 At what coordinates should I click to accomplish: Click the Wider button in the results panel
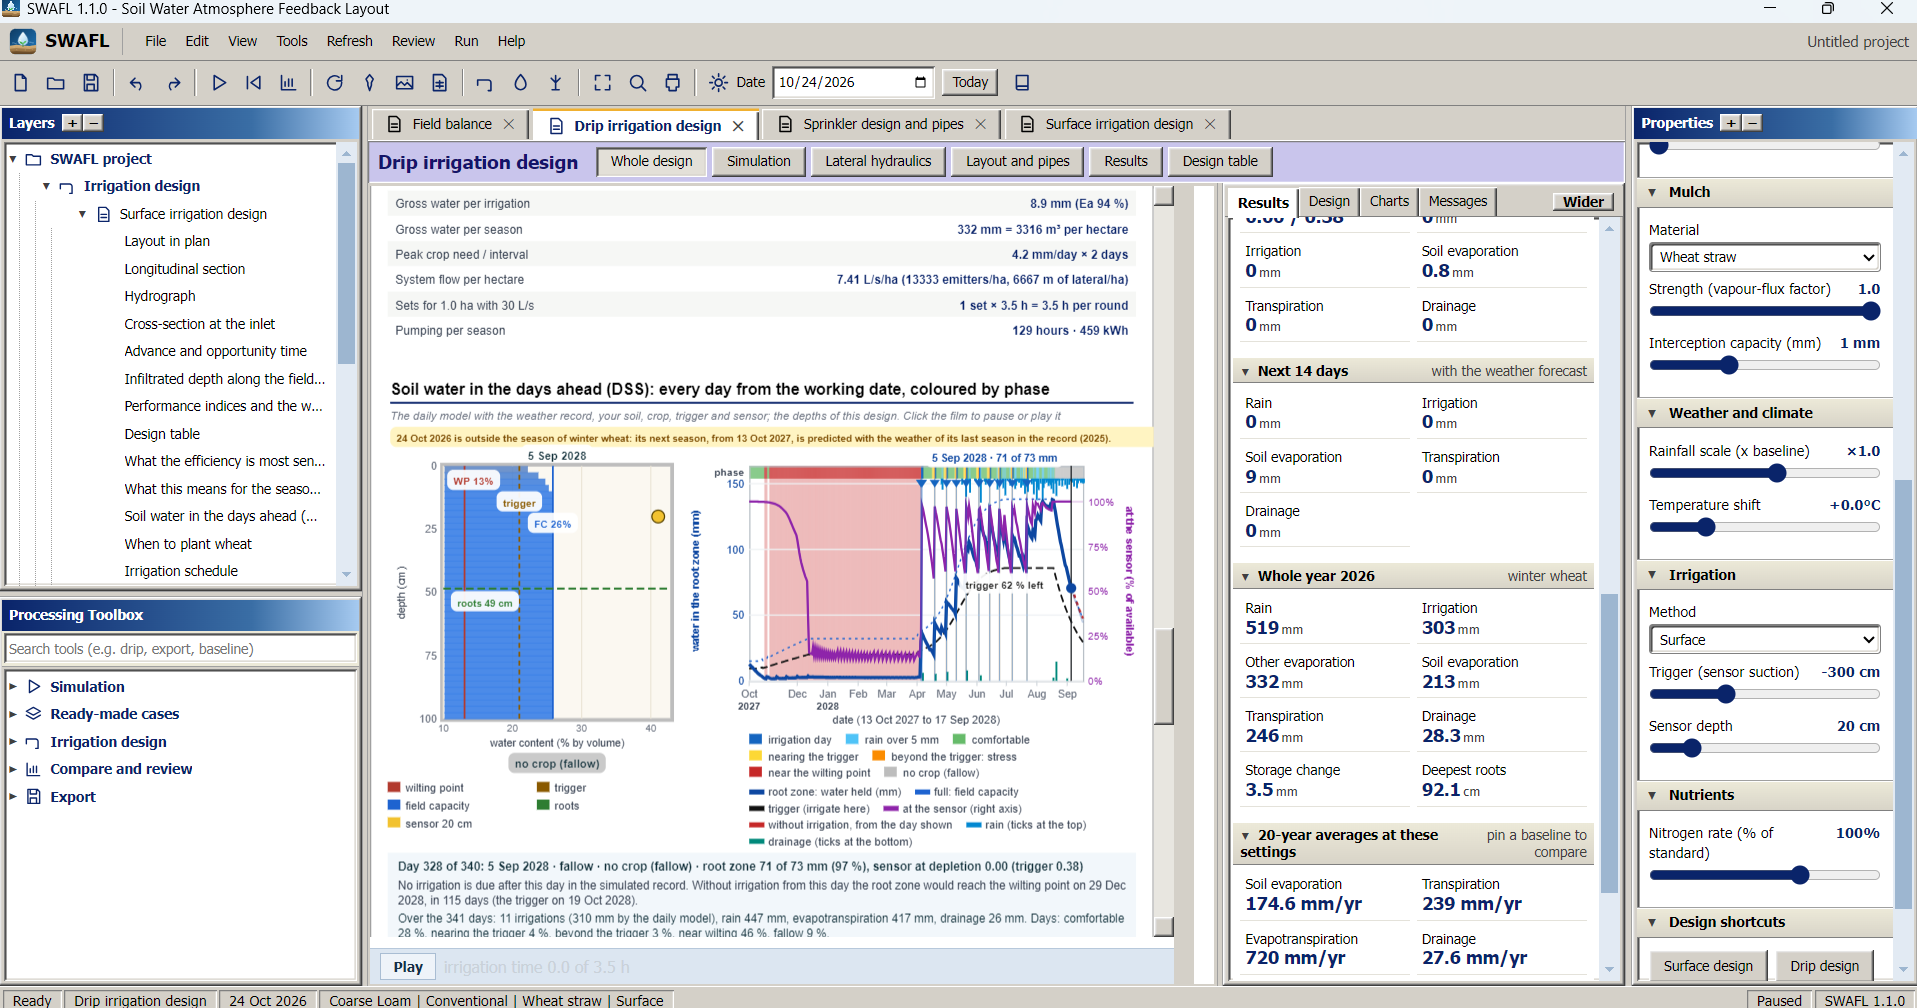coord(1584,202)
